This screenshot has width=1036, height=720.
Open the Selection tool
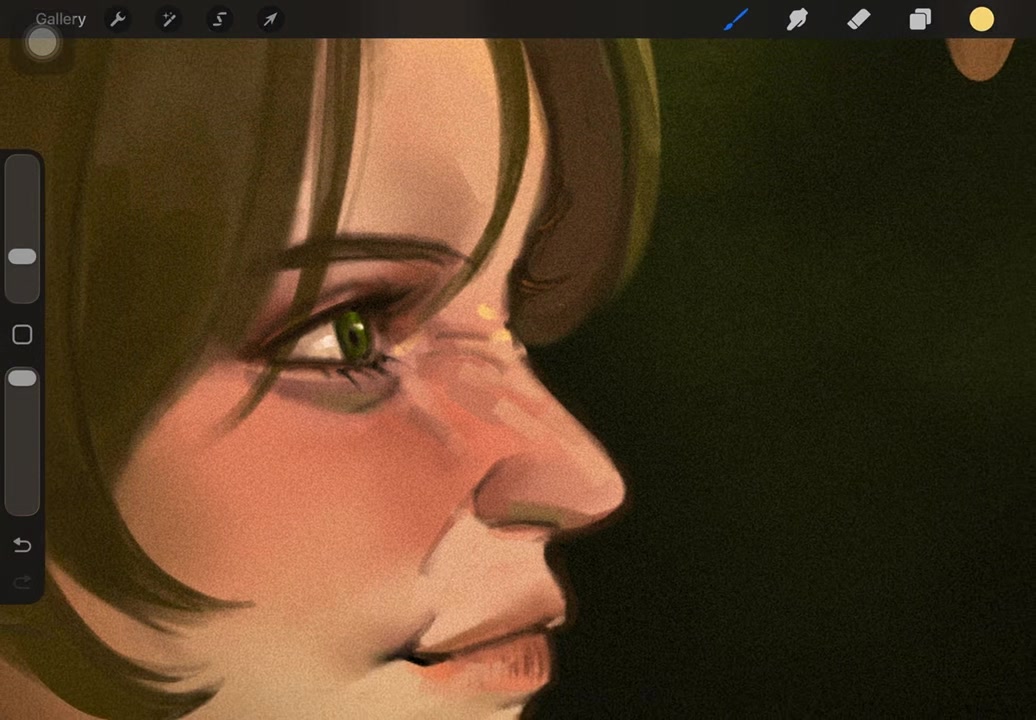point(219,19)
